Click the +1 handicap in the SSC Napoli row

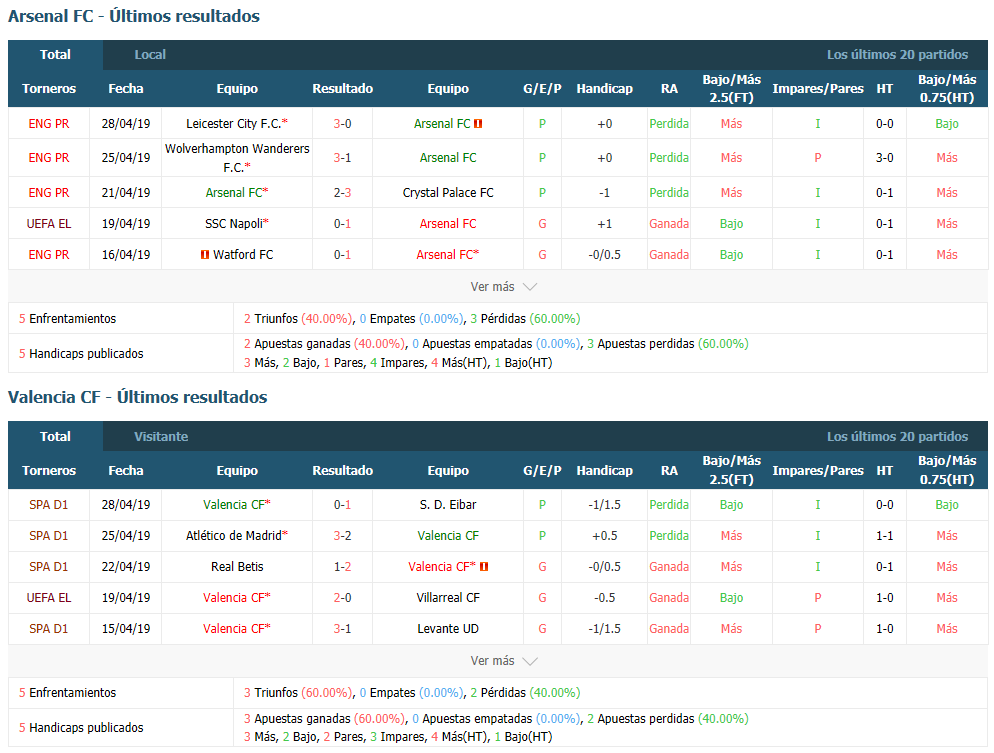click(x=604, y=224)
